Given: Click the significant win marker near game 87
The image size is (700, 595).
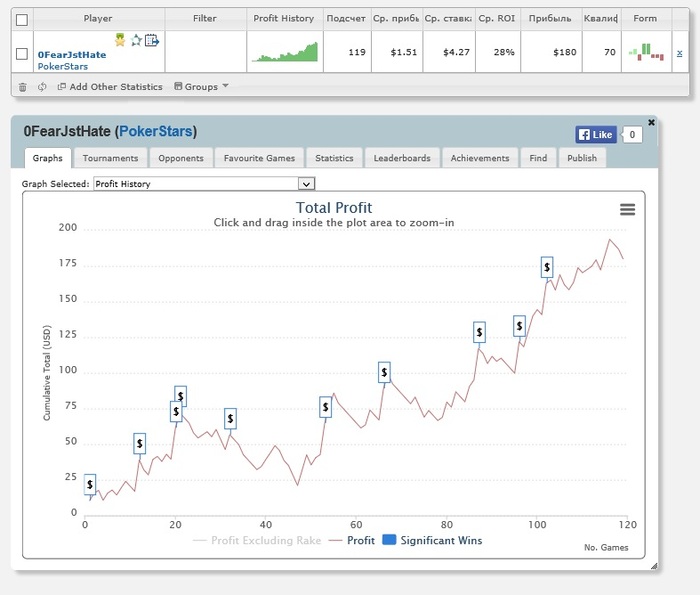Looking at the screenshot, I should [x=479, y=332].
